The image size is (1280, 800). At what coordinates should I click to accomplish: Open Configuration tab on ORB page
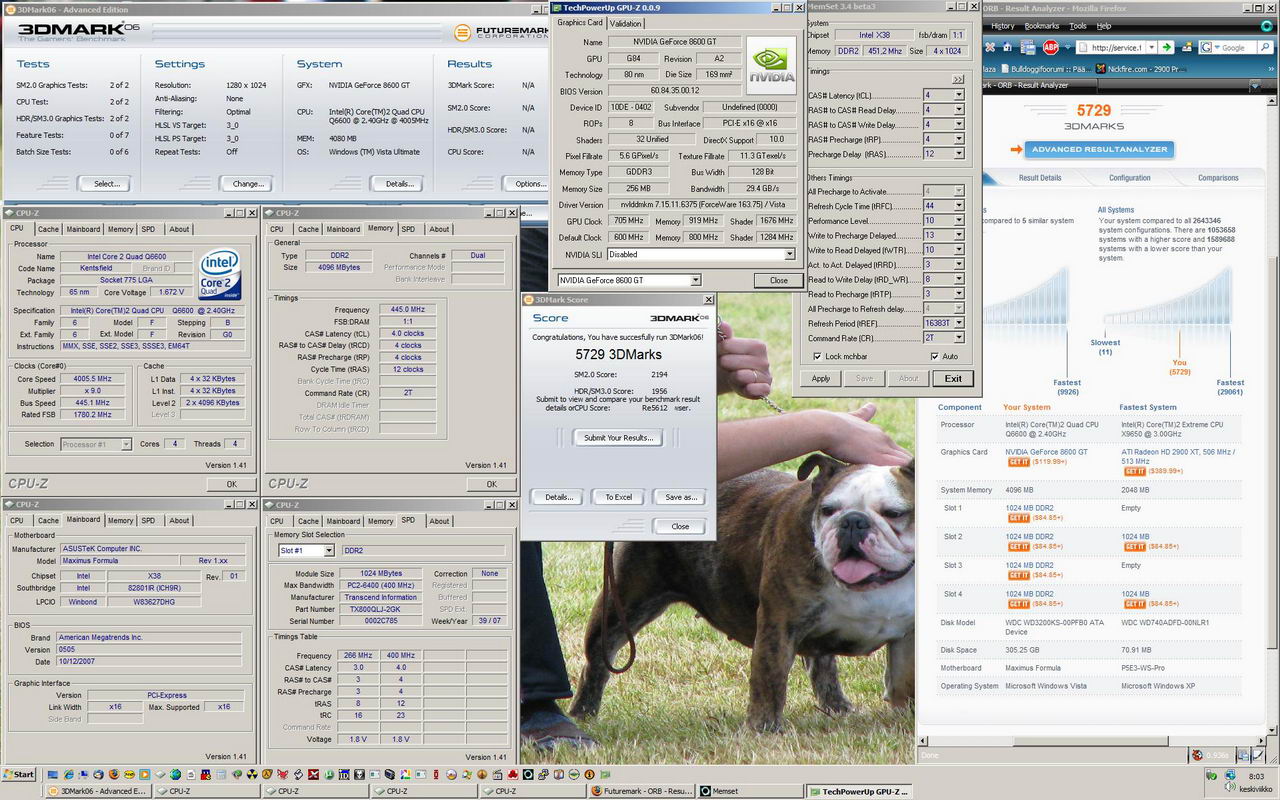point(1129,178)
